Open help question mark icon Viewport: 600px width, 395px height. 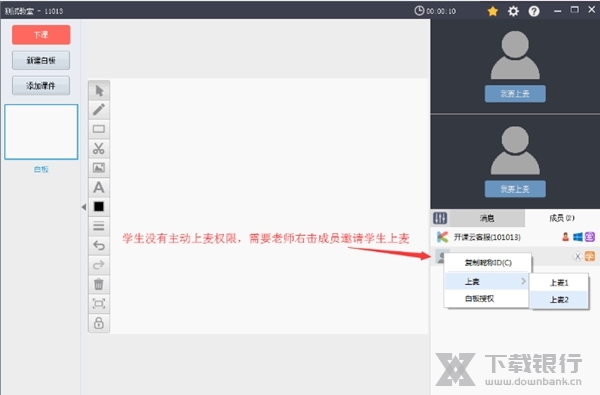(534, 11)
